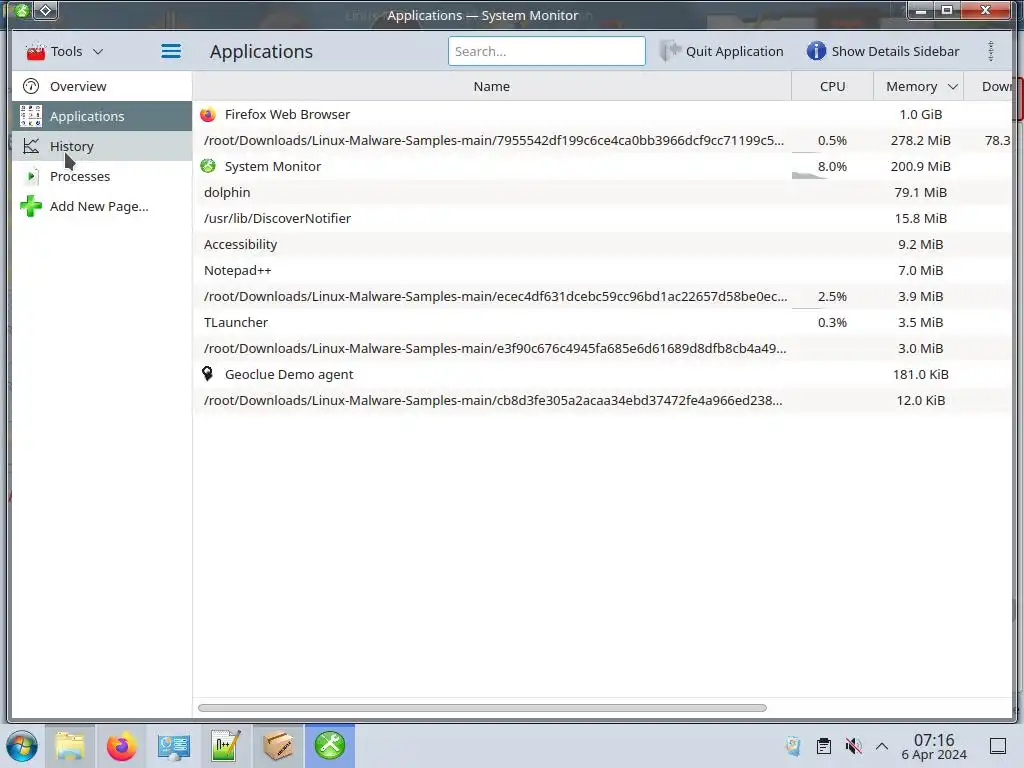This screenshot has height=768, width=1024.
Task: Select System Monitor row
Action: point(602,167)
